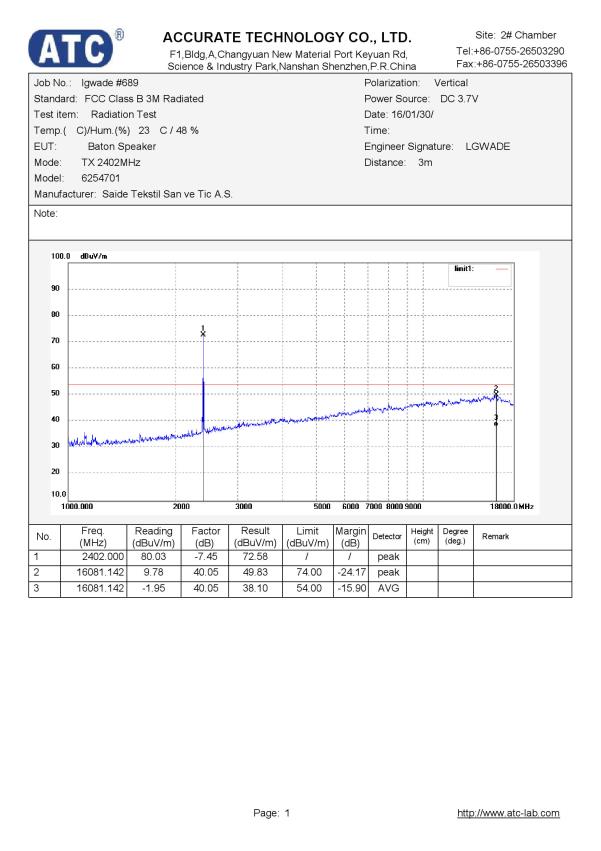Select 'FCC Class B 3M Radiated' standard
Image resolution: width=601 pixels, height=851 pixels.
pyautogui.click(x=144, y=99)
